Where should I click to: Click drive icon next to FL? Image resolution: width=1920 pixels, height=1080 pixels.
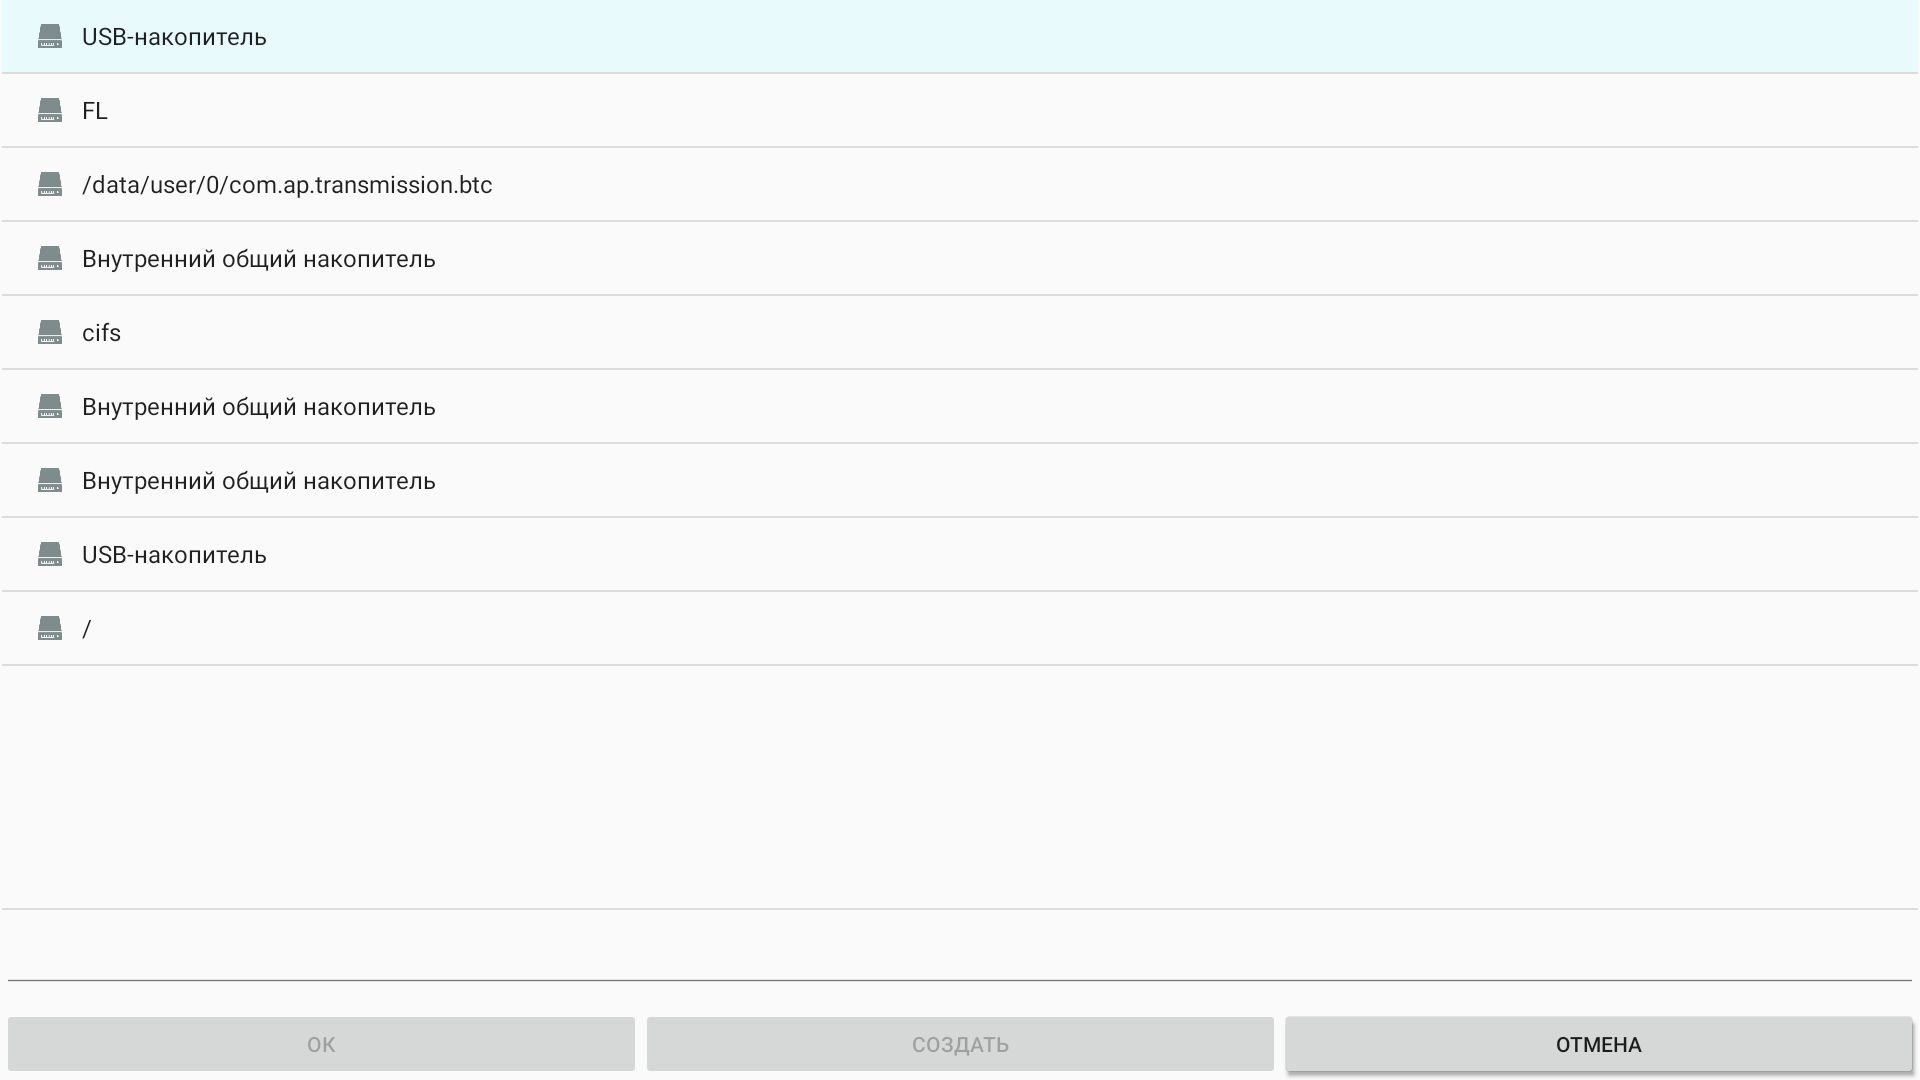(x=49, y=111)
